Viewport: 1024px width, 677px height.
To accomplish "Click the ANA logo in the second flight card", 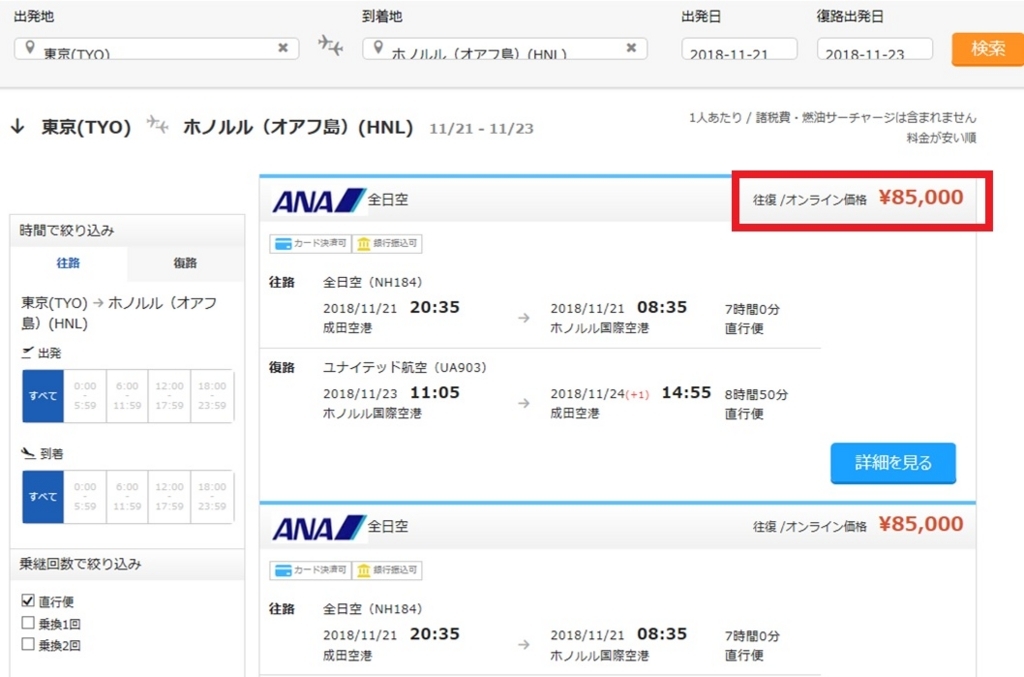I will pyautogui.click(x=319, y=527).
